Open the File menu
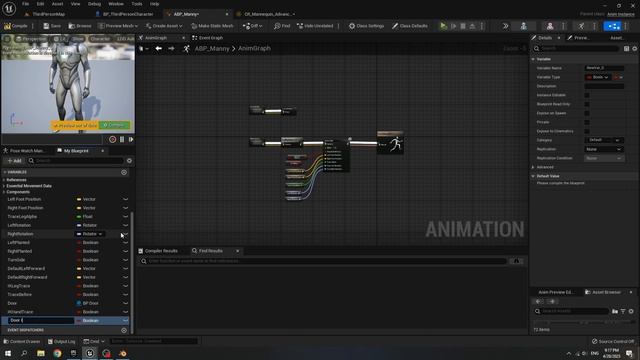Screen dimensions: 640x360 [x=25, y=4]
